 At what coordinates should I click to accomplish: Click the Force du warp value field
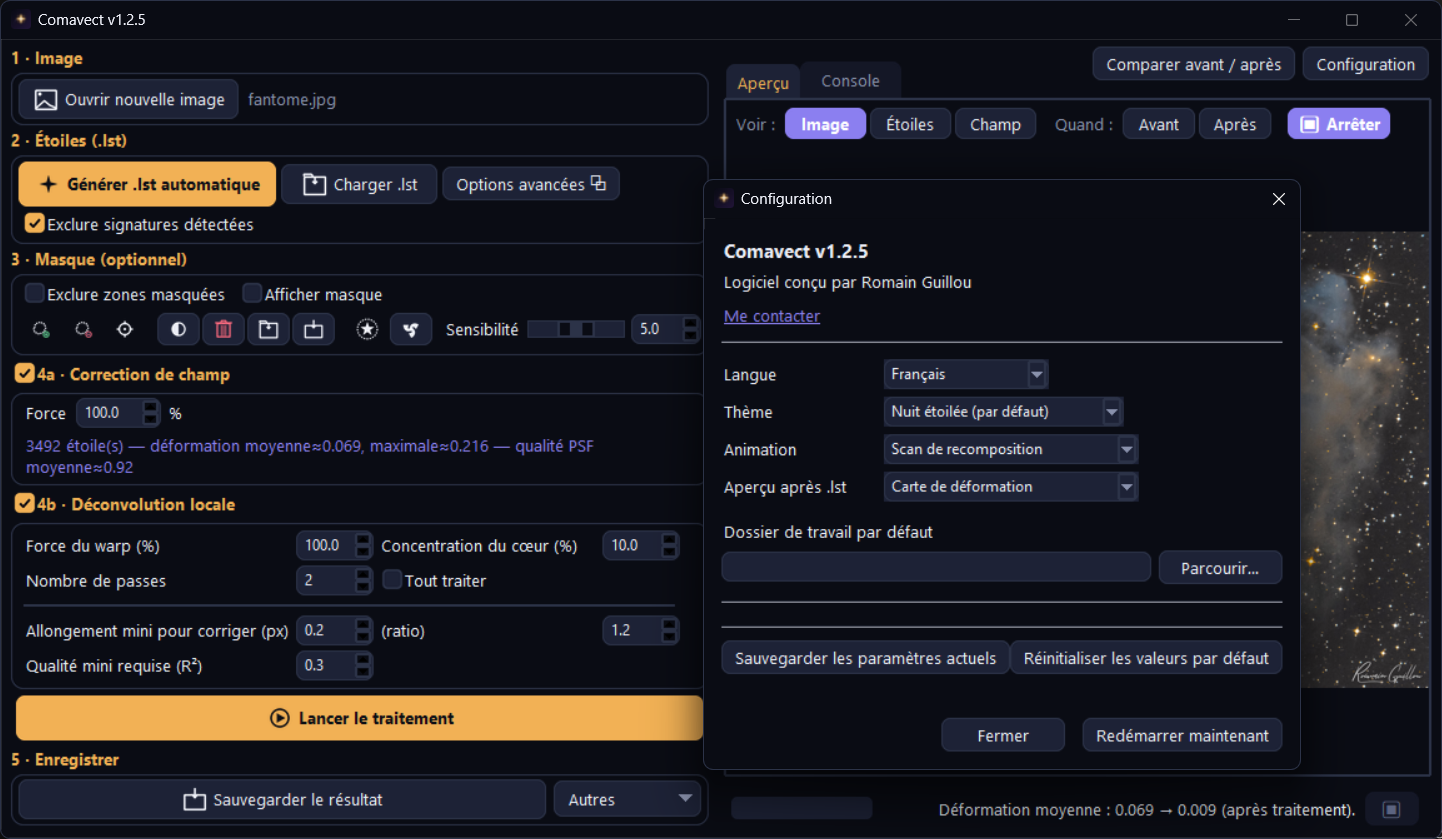point(334,546)
